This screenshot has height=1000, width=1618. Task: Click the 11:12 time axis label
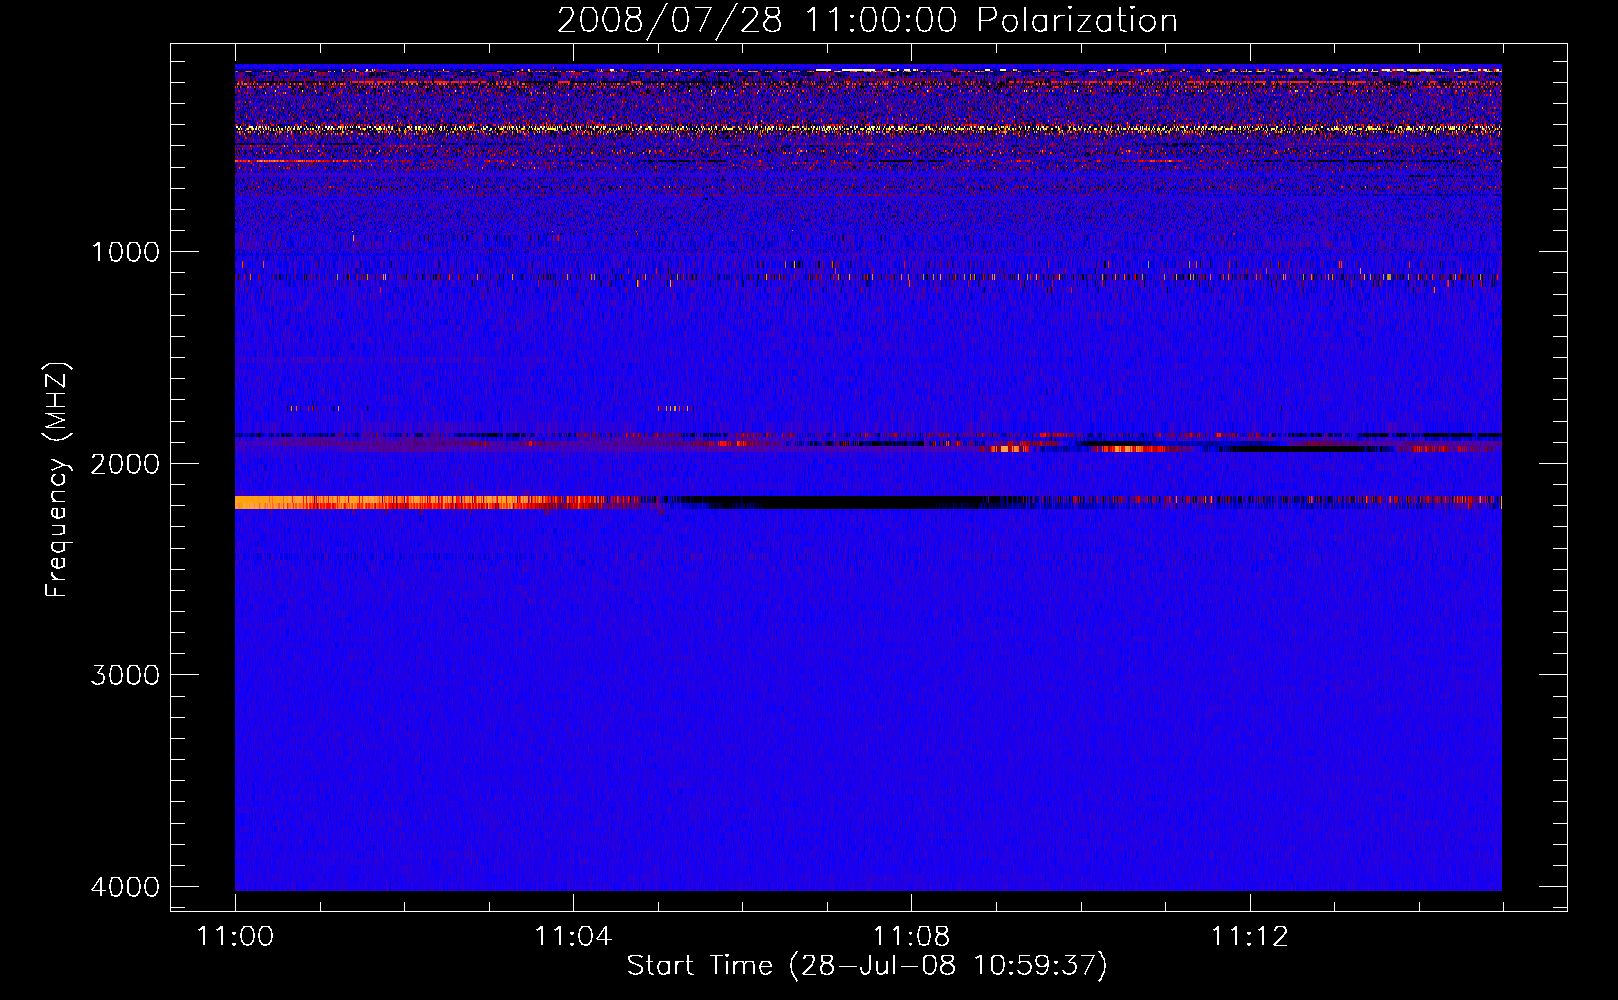(1249, 937)
